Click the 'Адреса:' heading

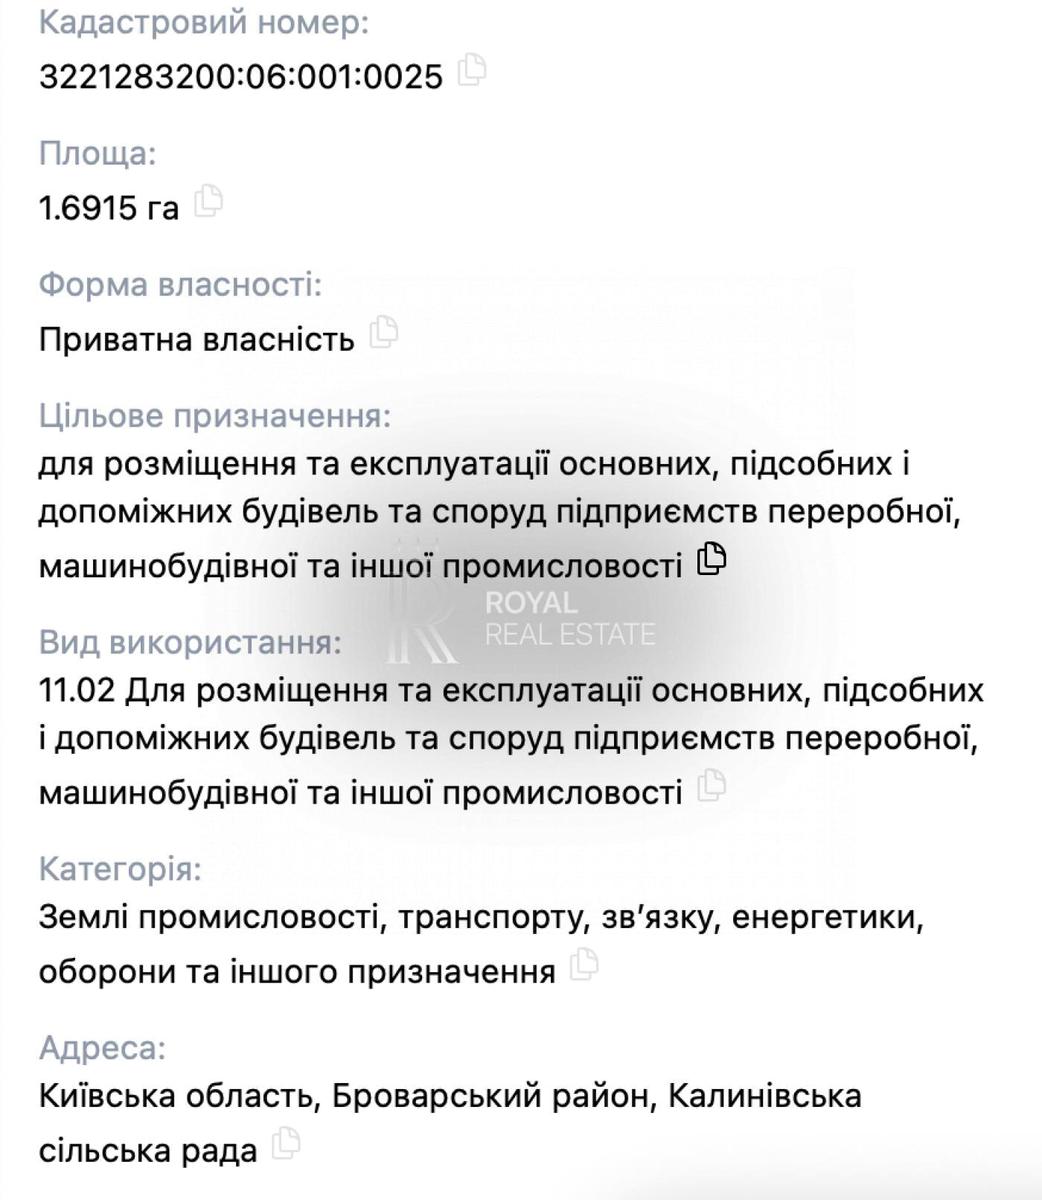tap(102, 1048)
